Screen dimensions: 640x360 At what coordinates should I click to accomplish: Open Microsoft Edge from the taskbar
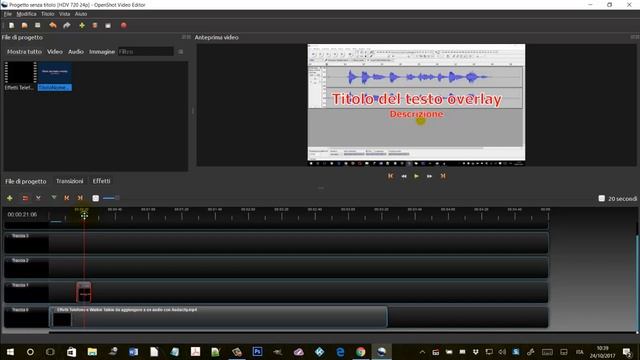pyautogui.click(x=340, y=351)
